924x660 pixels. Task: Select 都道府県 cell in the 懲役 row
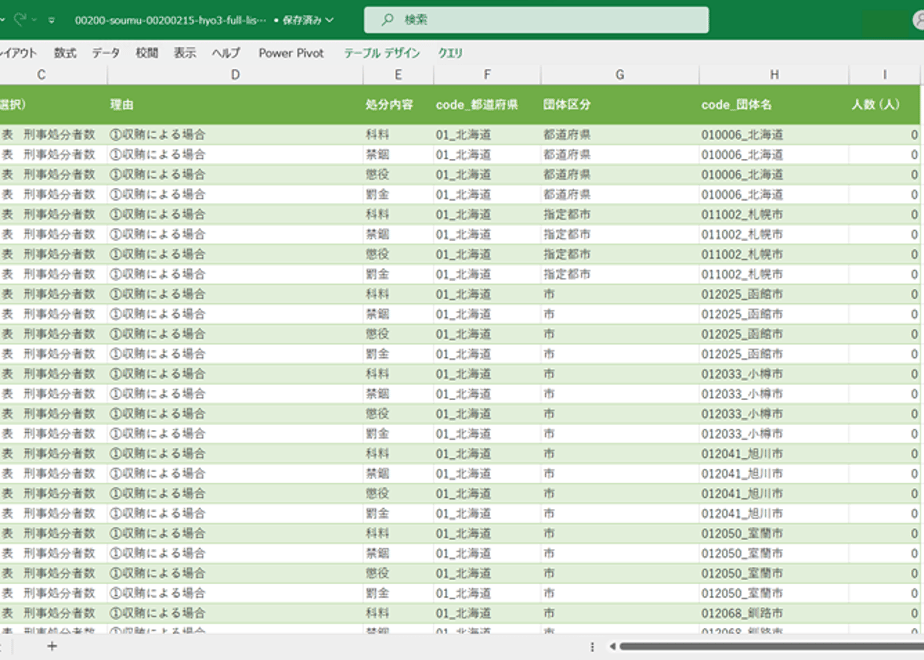620,175
